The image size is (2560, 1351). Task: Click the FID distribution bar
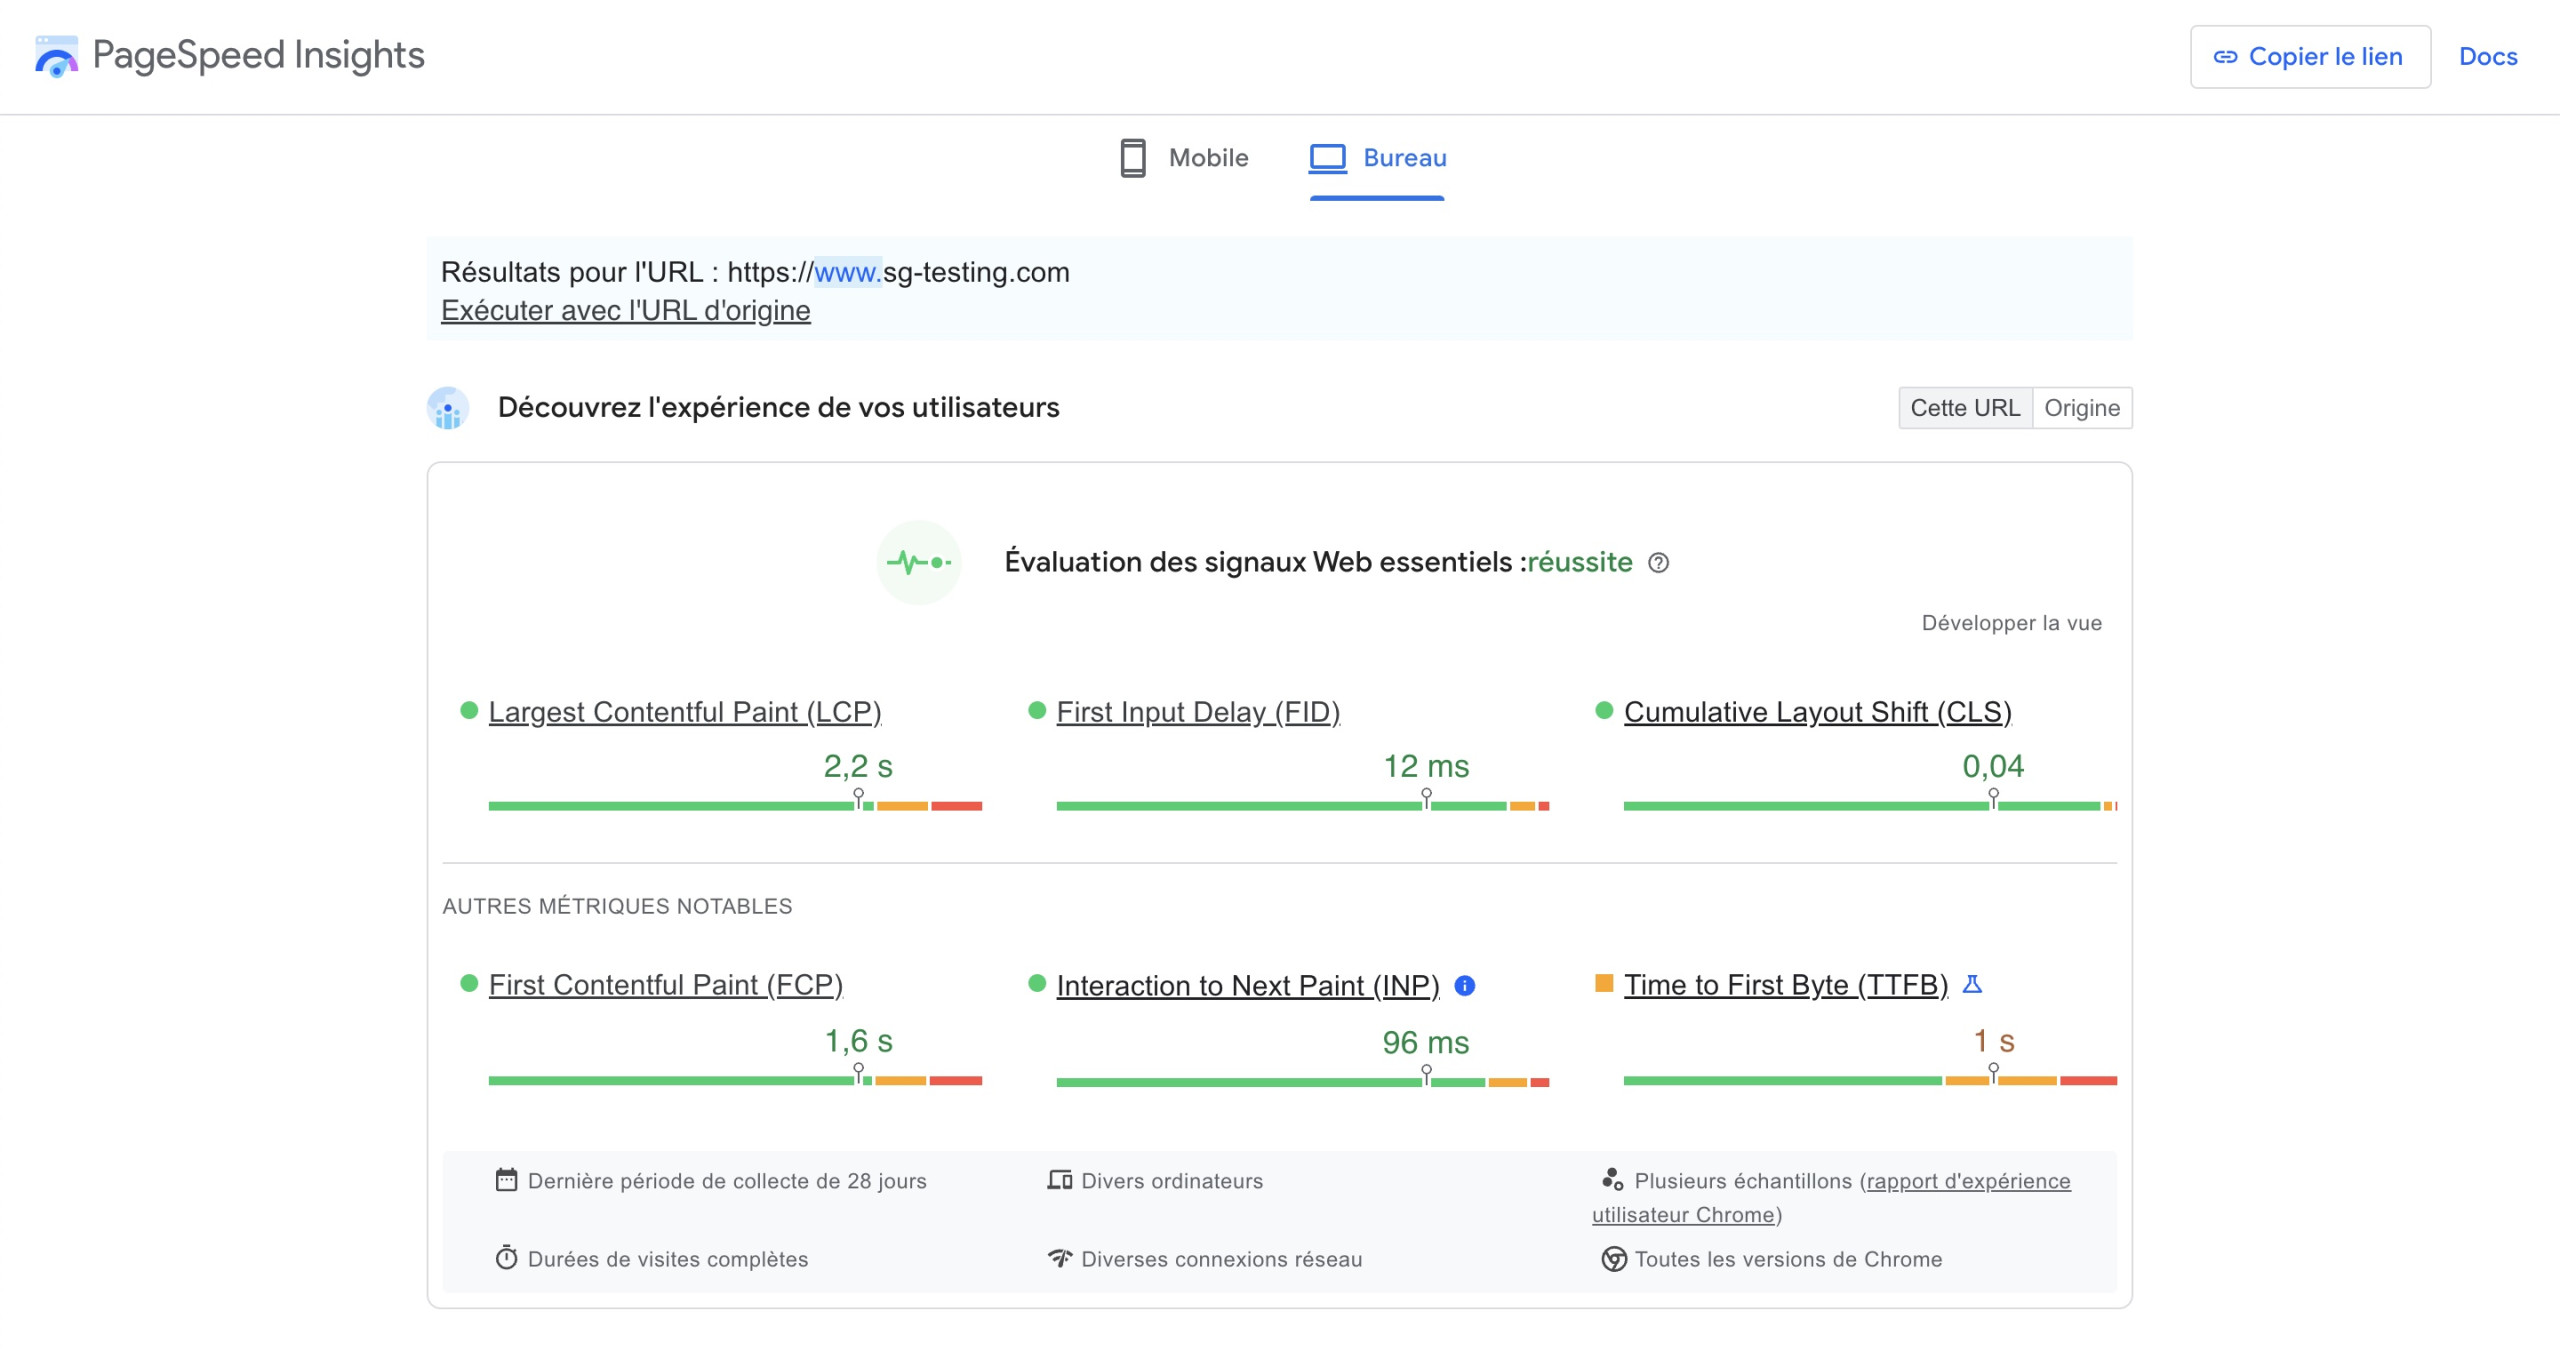coord(1303,806)
